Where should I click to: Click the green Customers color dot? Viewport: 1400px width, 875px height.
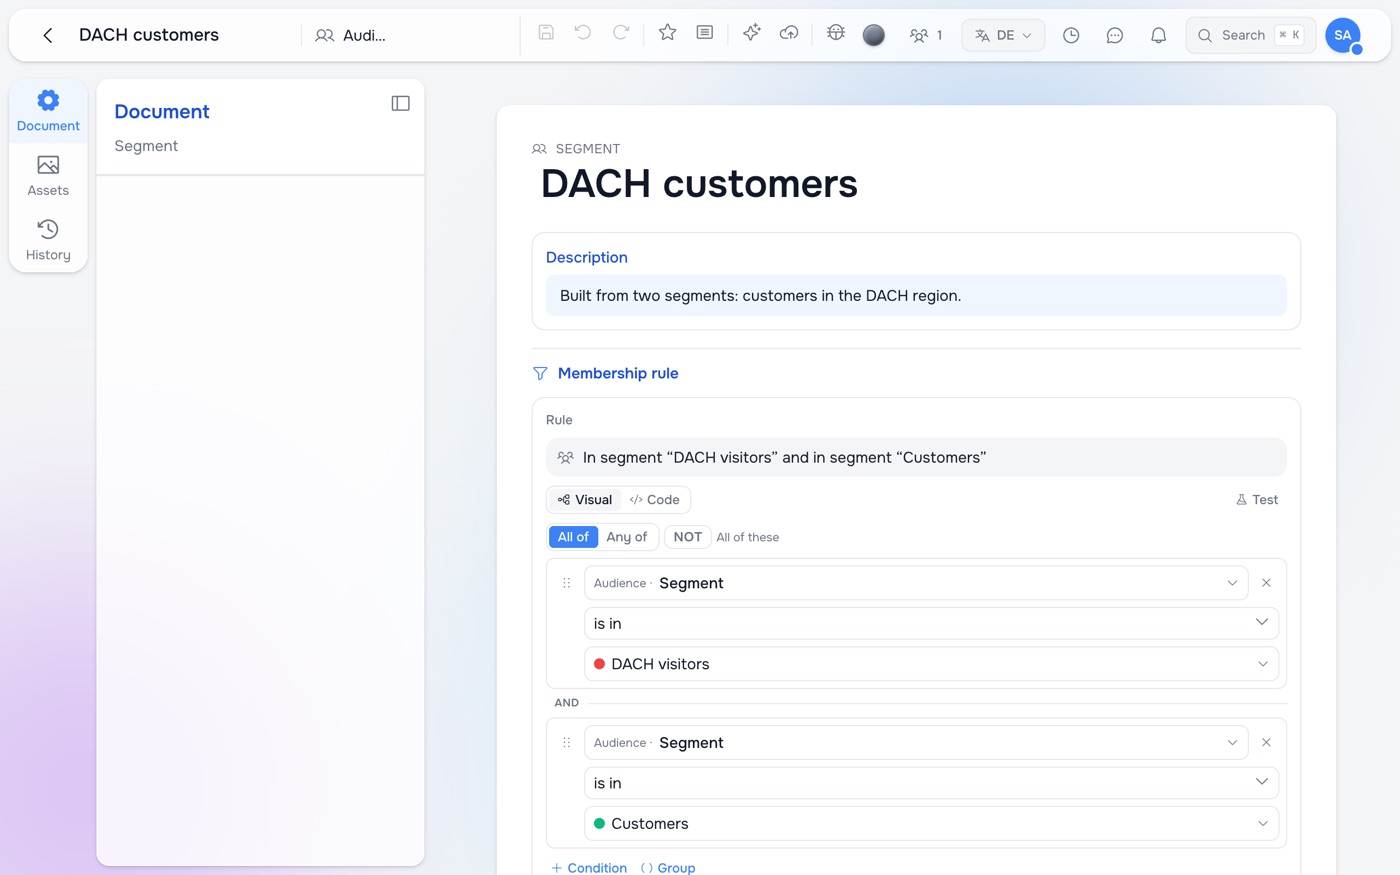[600, 824]
